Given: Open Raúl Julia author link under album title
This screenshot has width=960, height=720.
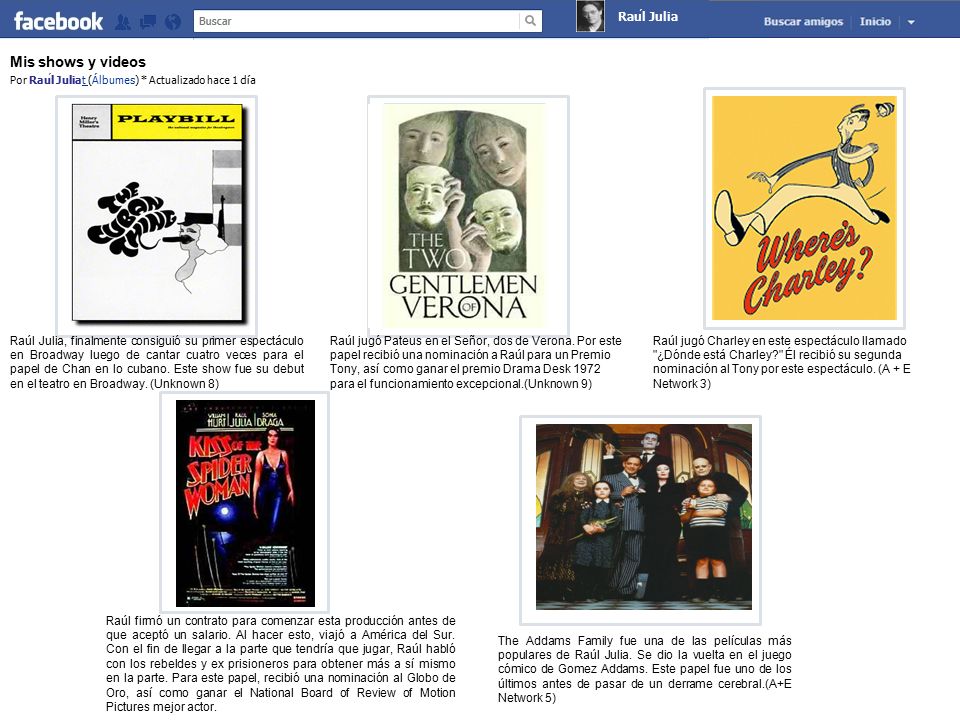Looking at the screenshot, I should (x=56, y=80).
